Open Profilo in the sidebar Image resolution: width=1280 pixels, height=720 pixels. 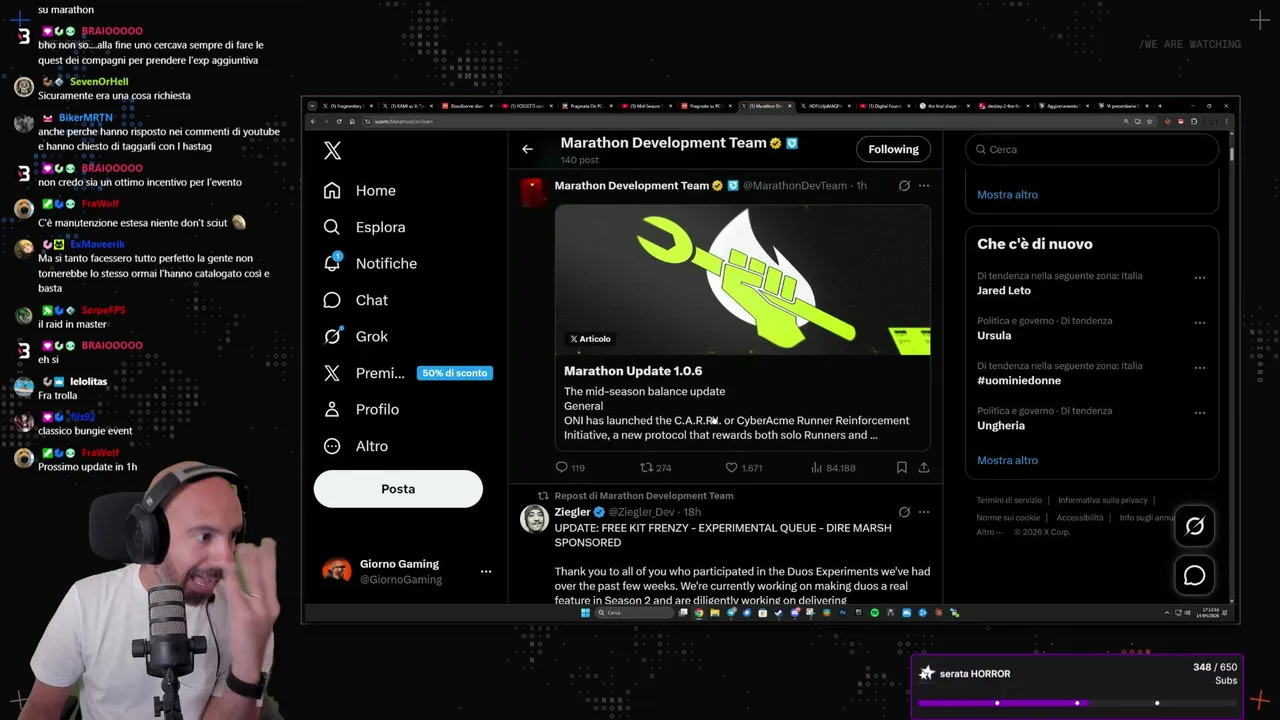pyautogui.click(x=361, y=409)
